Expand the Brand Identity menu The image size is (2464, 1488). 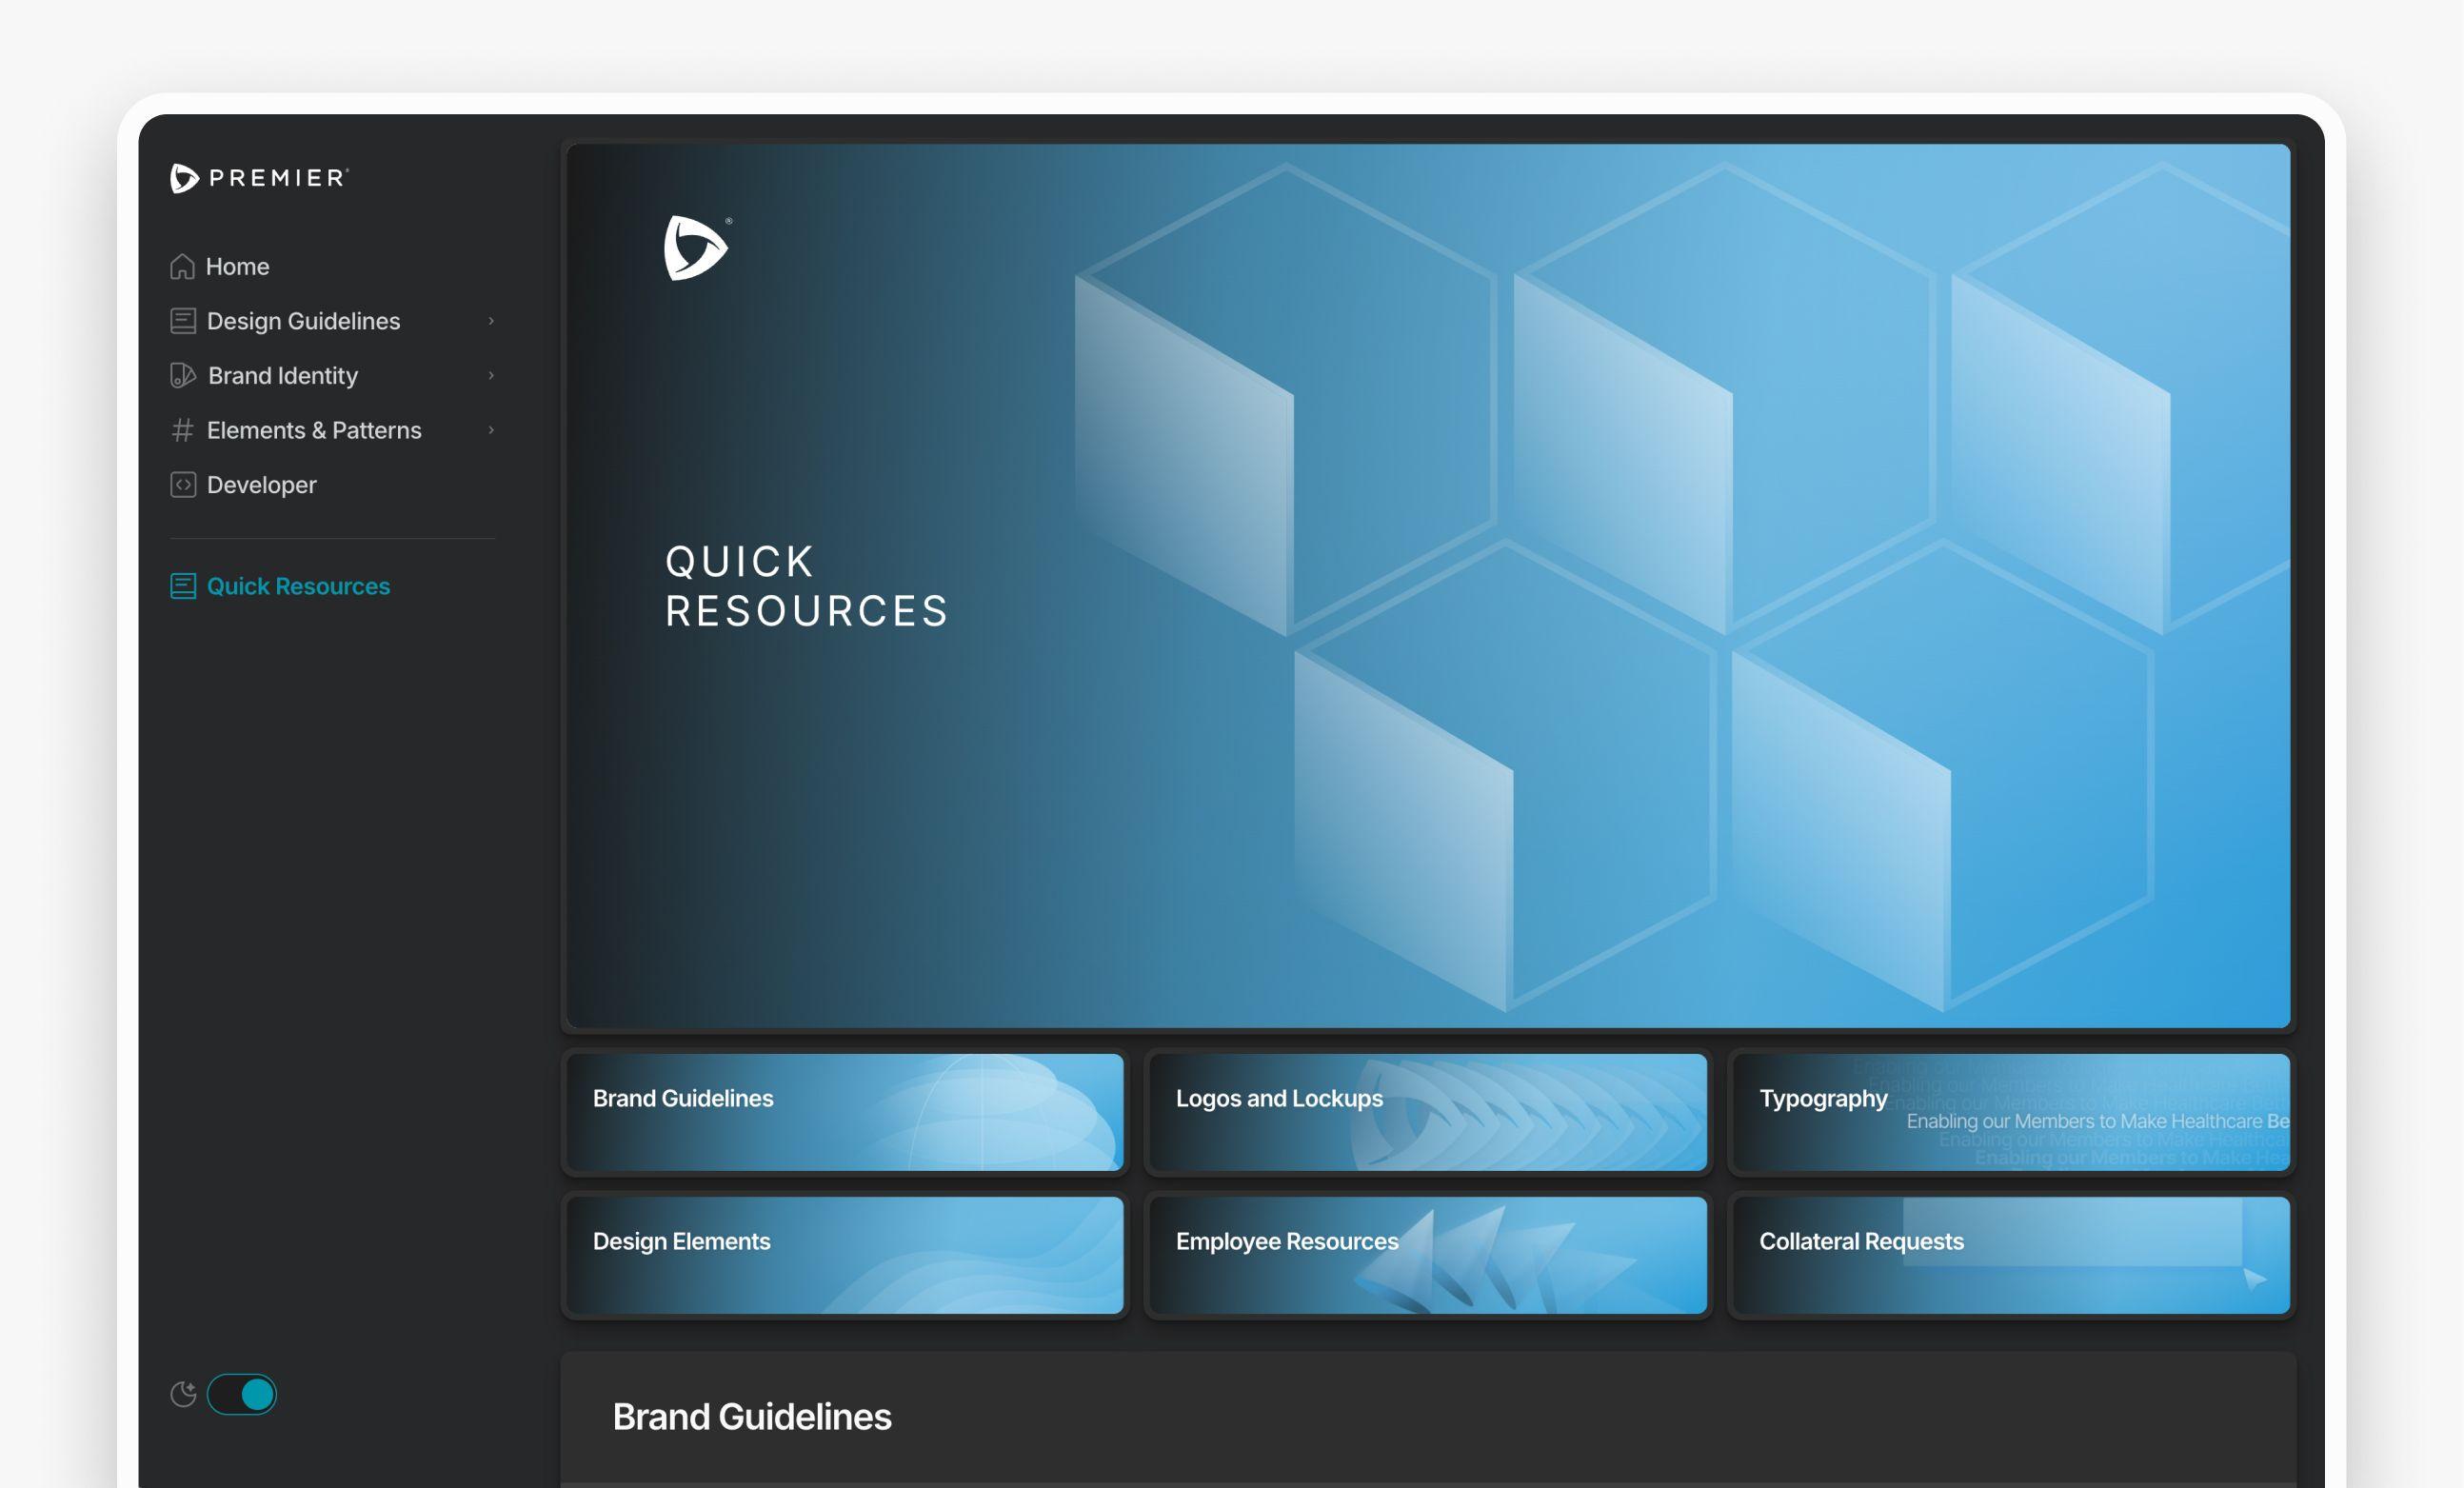point(491,375)
